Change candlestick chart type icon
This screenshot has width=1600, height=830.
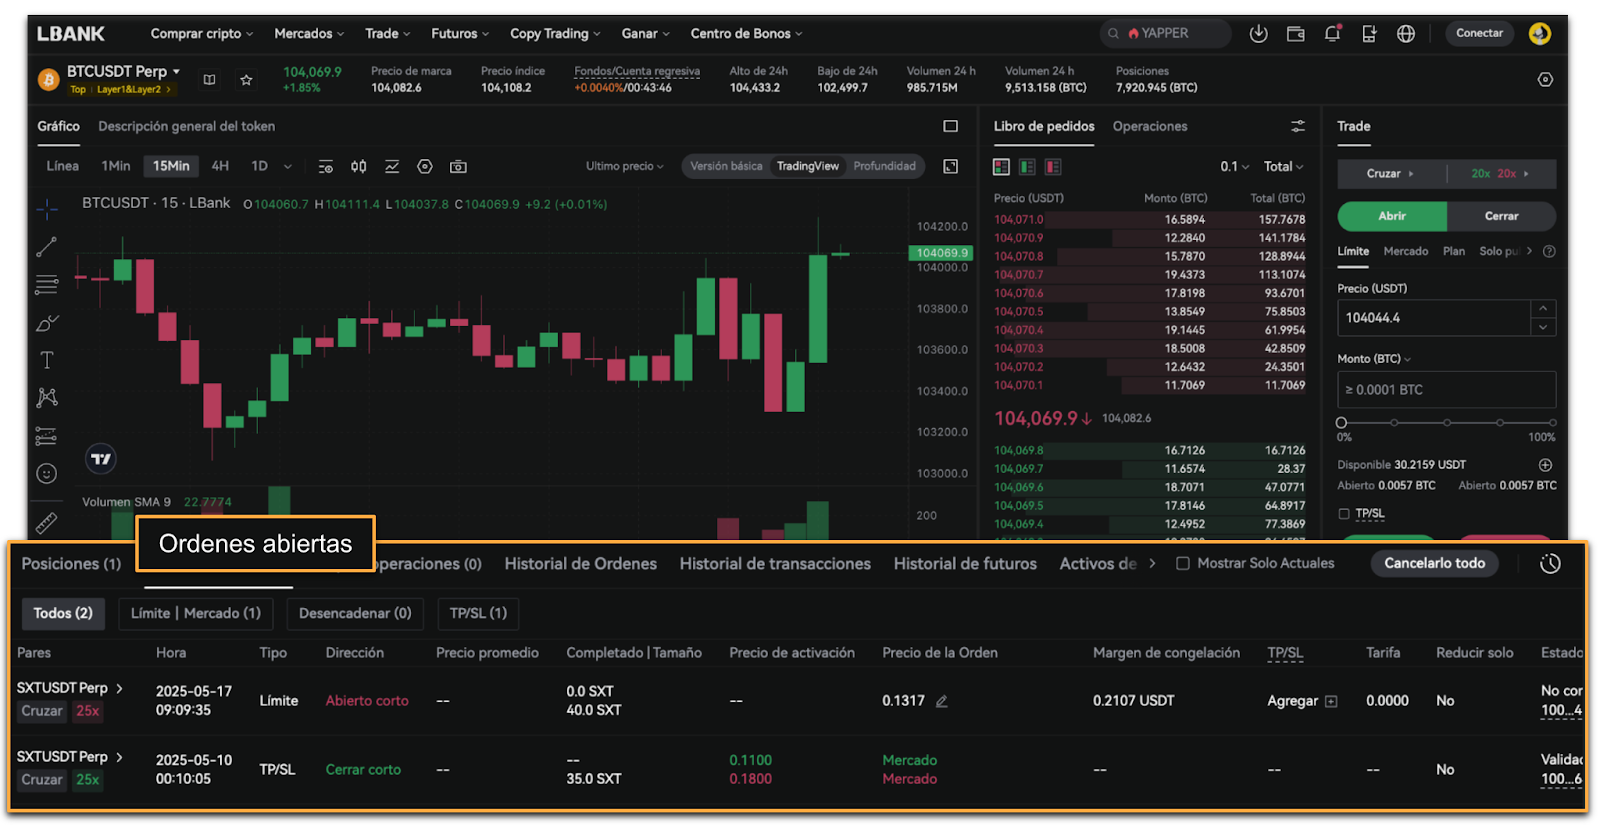point(358,167)
